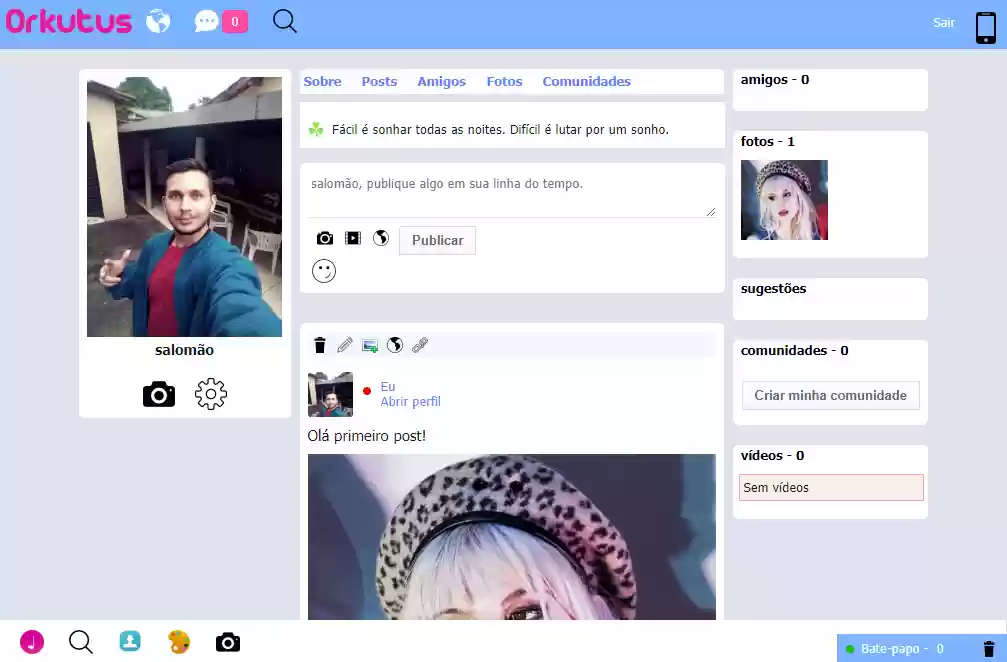
Task: Open profile settings via the gear icon
Action: (211, 394)
